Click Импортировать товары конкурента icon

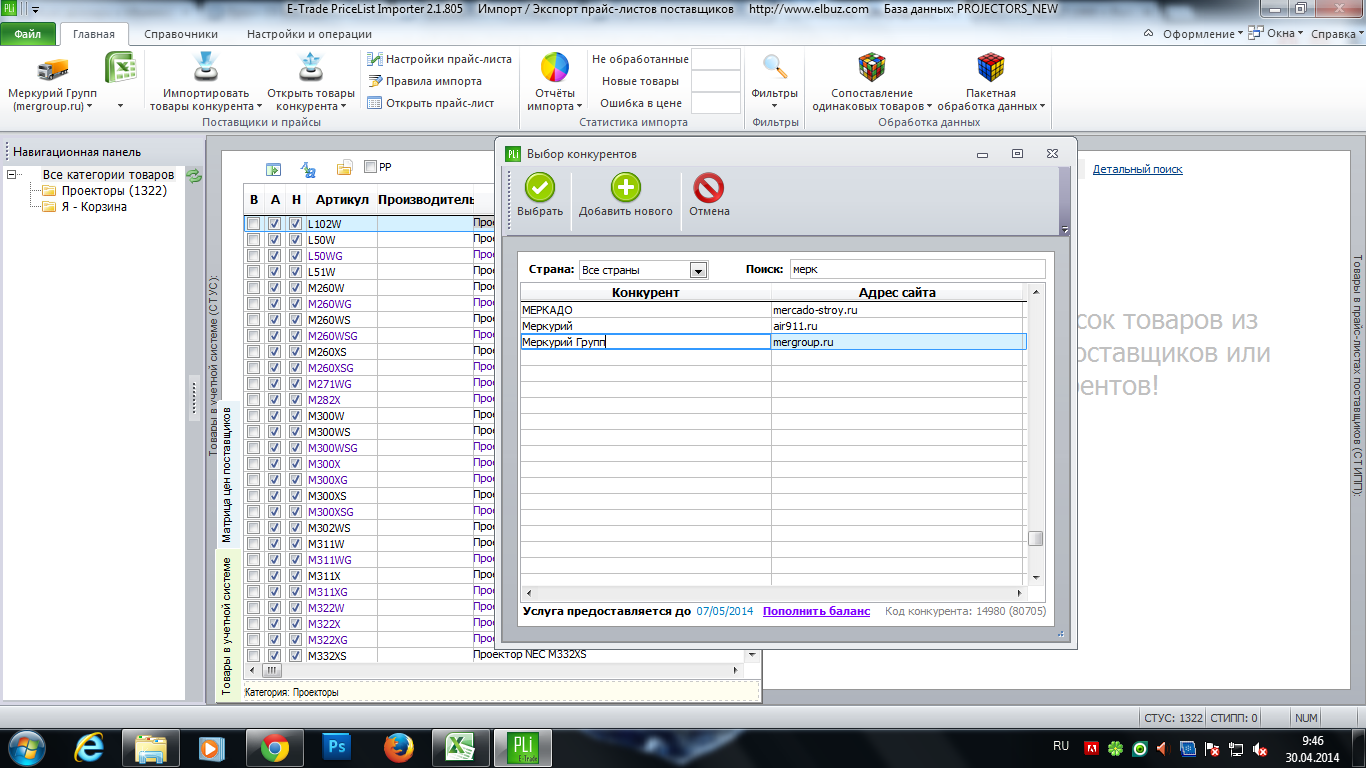point(205,67)
